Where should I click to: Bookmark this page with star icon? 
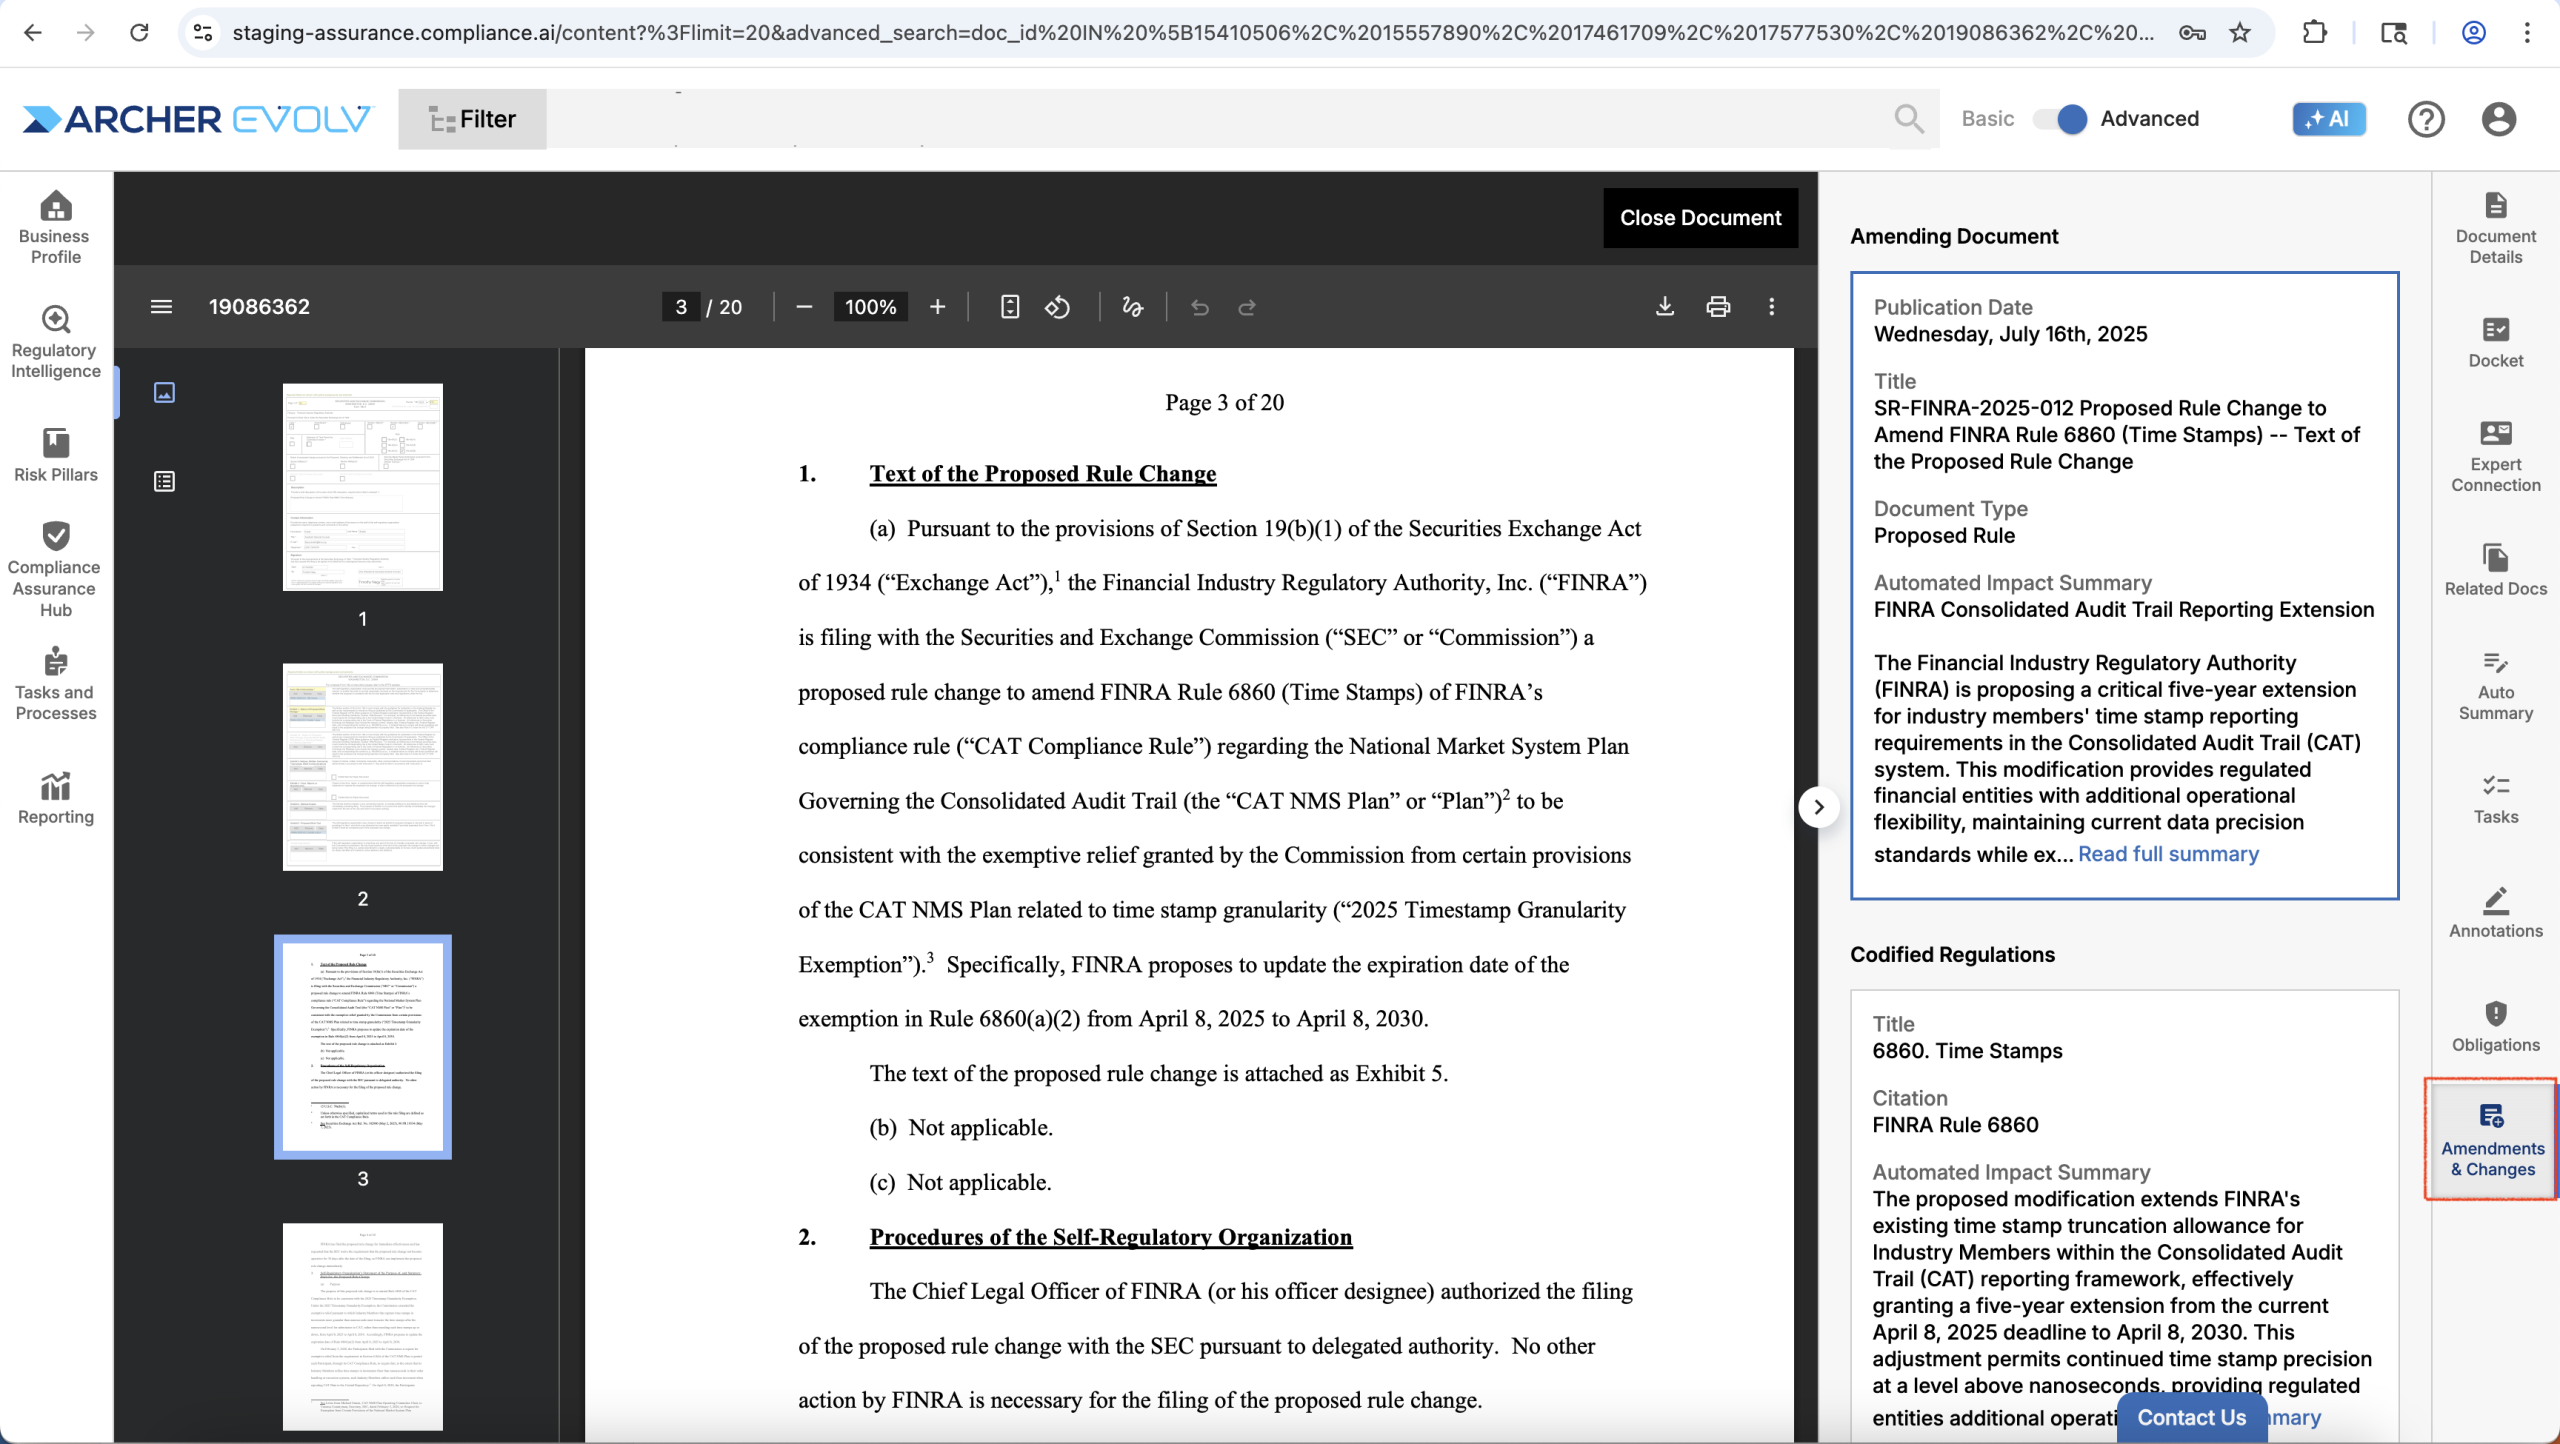(x=2240, y=33)
